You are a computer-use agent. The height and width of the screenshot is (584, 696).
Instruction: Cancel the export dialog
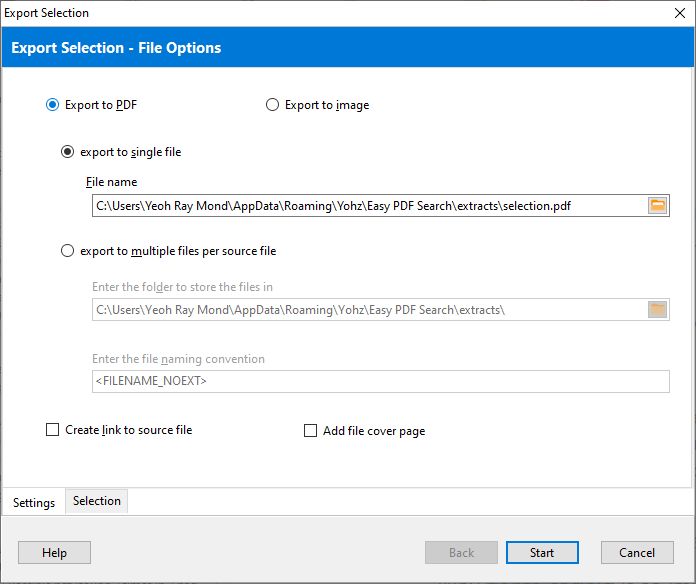637,553
